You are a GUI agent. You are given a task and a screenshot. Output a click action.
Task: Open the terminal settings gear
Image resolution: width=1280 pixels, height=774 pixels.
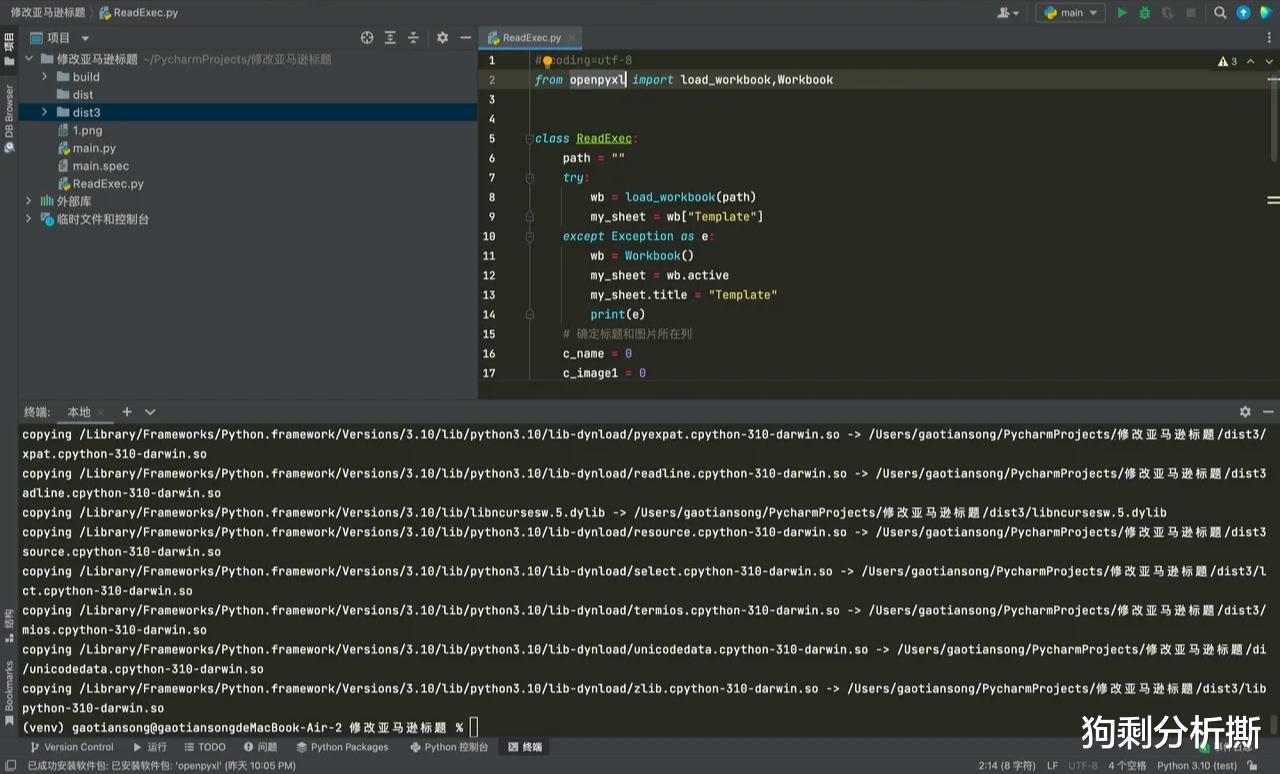tap(1245, 411)
